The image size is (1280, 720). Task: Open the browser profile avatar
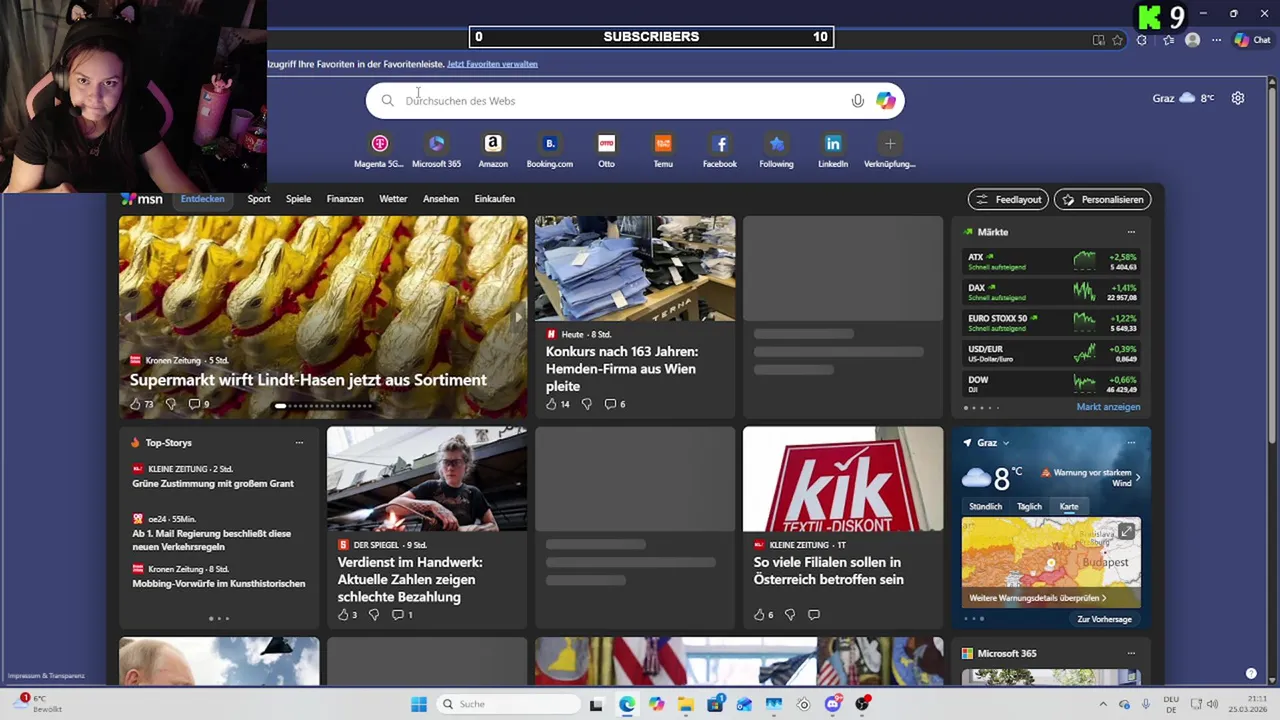[x=1192, y=40]
